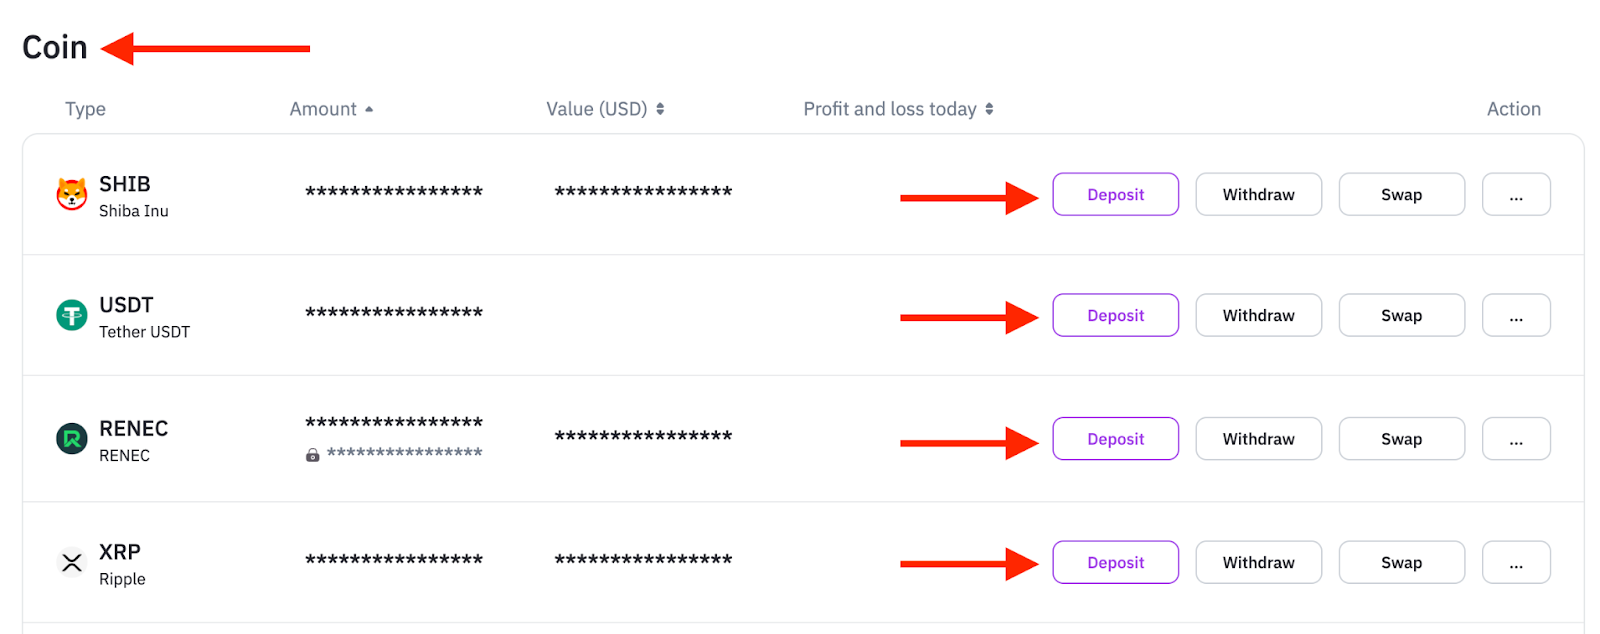
Task: Swap RENEC coins
Action: coord(1401,439)
